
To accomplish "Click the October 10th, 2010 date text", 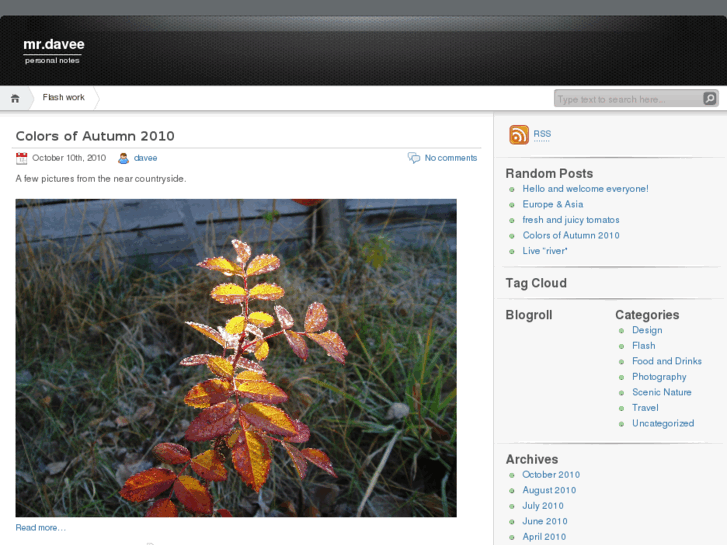I will (x=69, y=158).
